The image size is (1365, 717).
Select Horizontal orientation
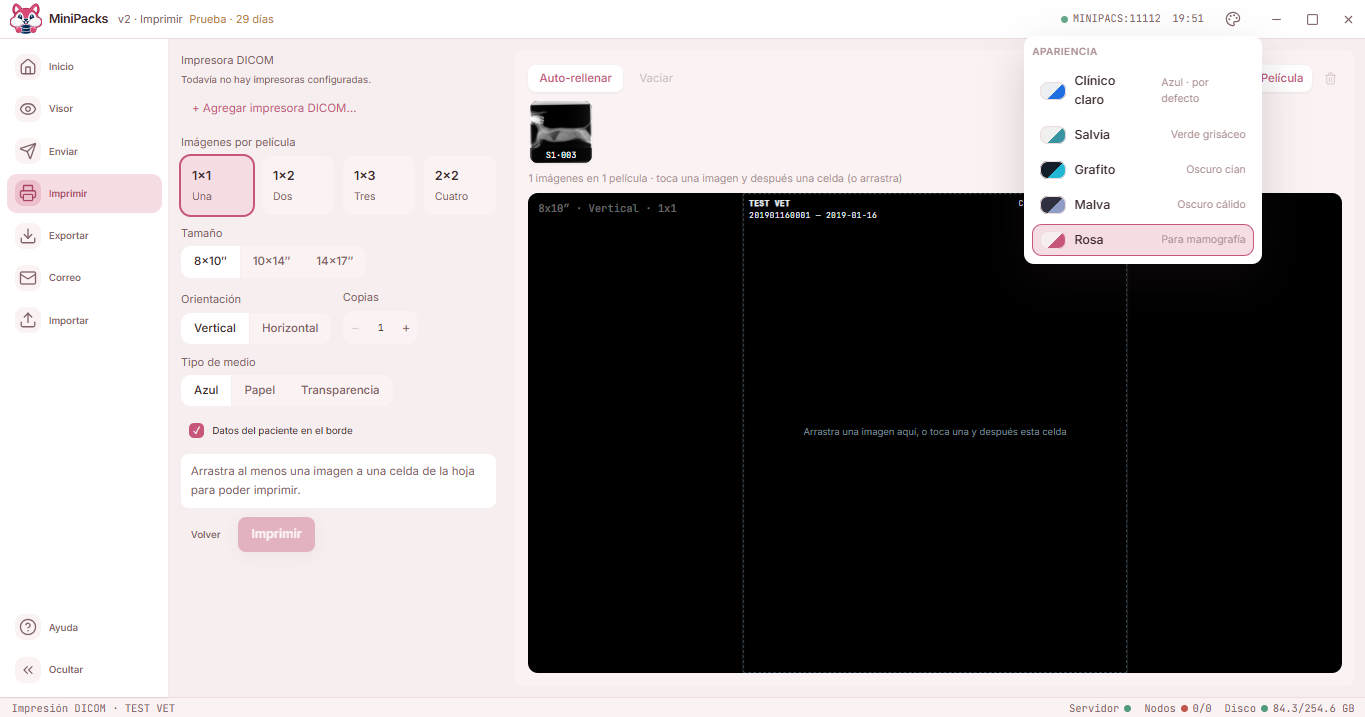tap(290, 328)
